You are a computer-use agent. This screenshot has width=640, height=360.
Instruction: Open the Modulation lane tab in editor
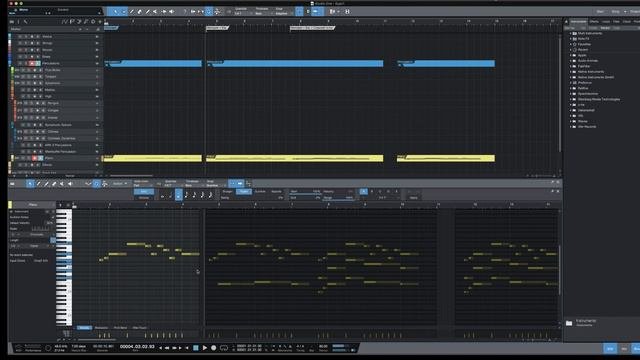pos(101,328)
